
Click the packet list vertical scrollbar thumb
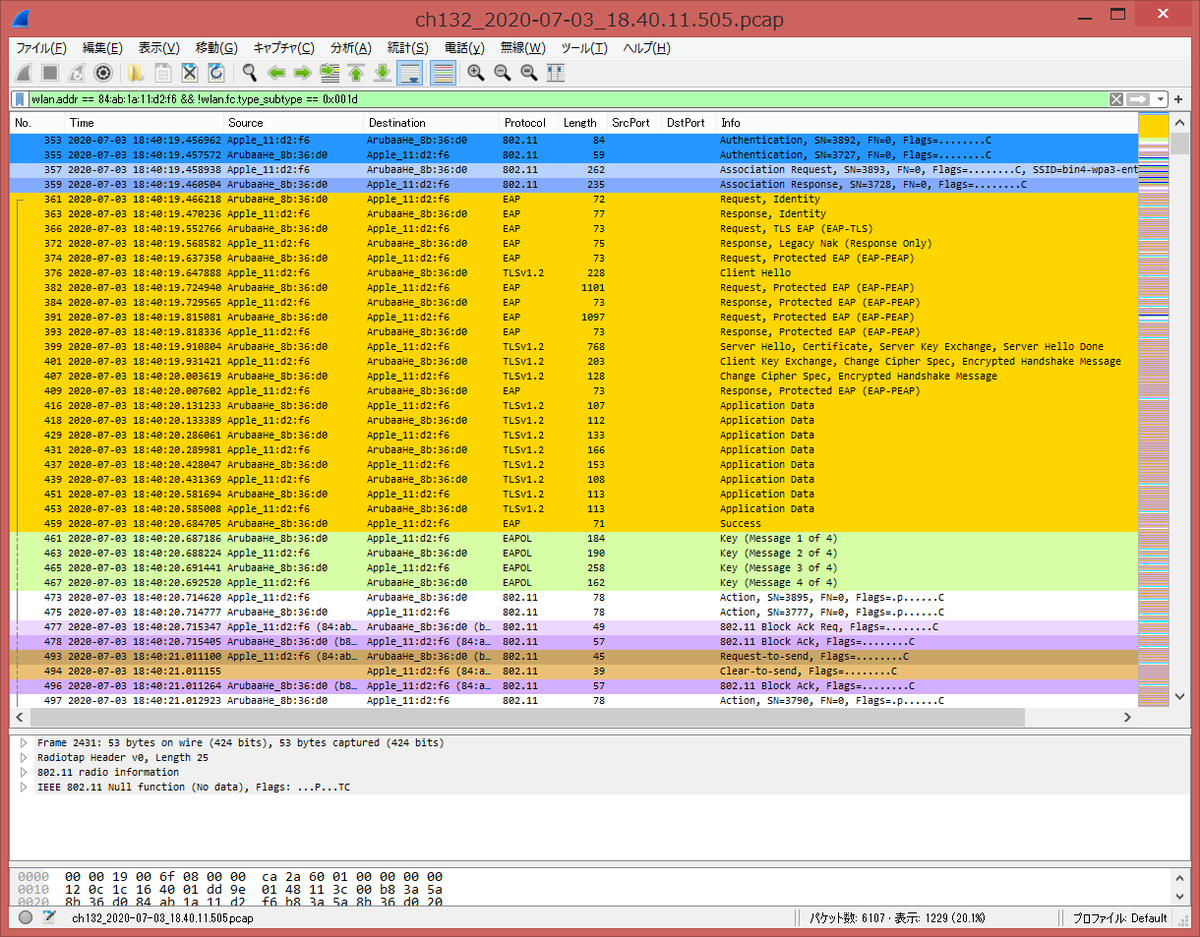click(x=1179, y=144)
